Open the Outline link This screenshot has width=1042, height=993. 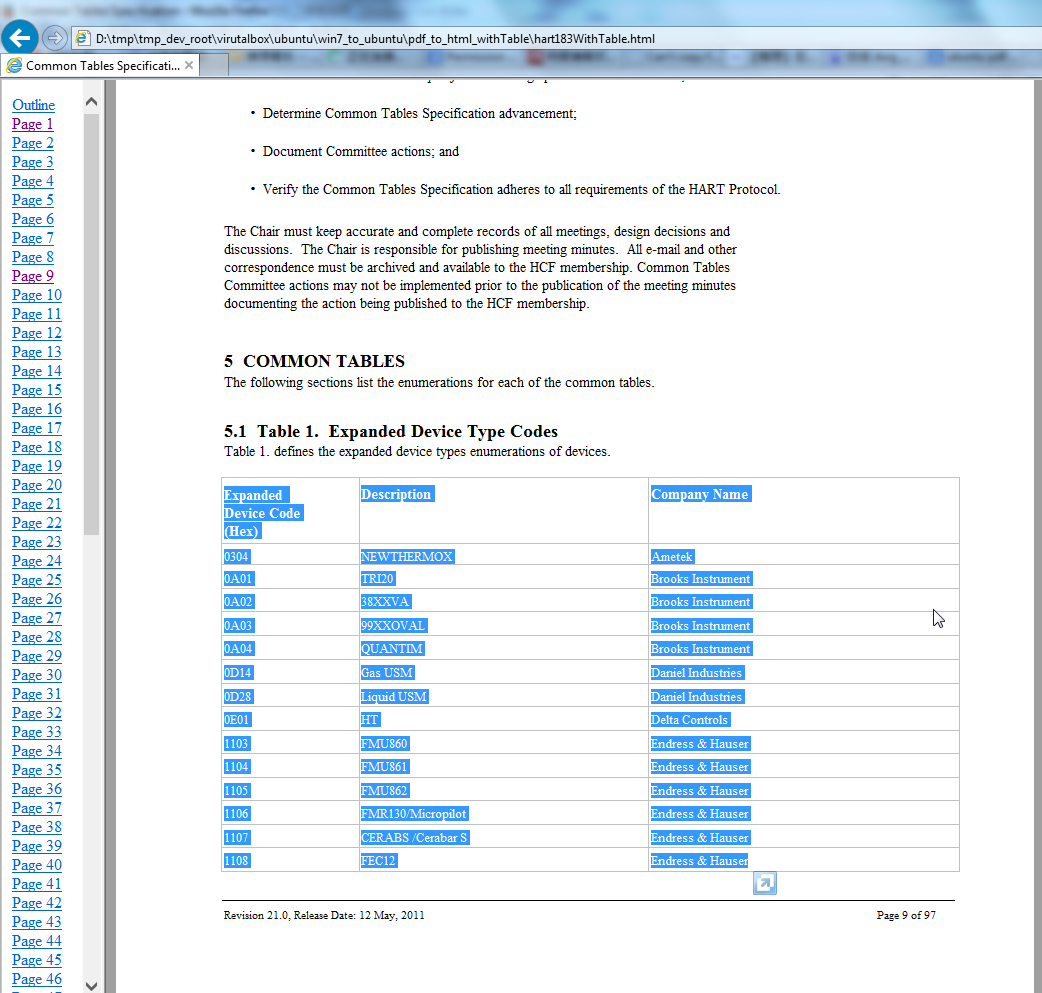(x=33, y=104)
